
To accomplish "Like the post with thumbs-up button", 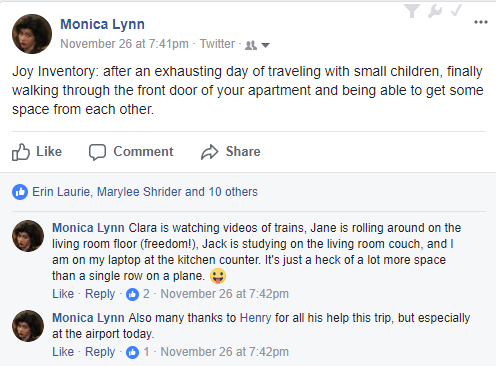I will tap(37, 152).
